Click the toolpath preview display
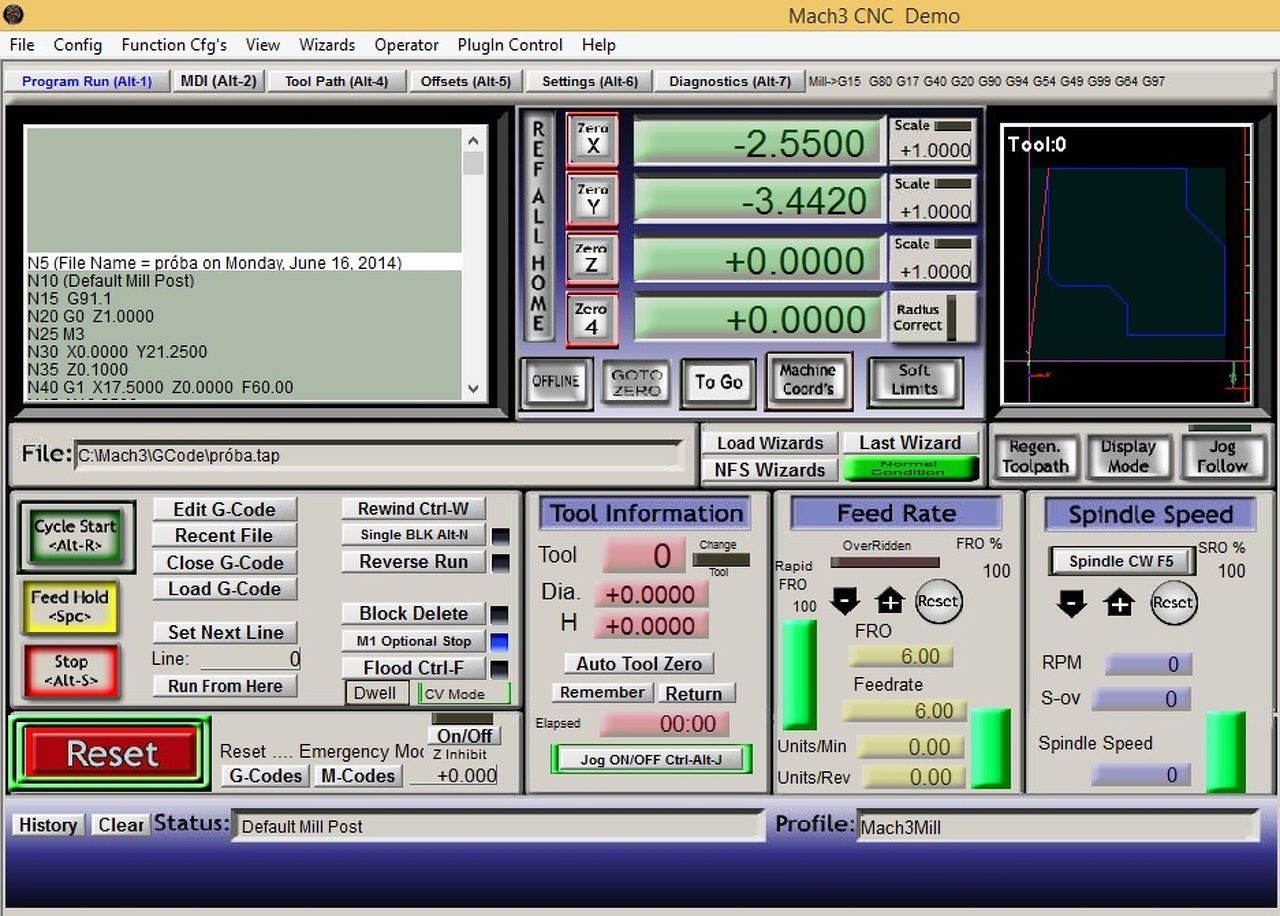 click(1126, 265)
